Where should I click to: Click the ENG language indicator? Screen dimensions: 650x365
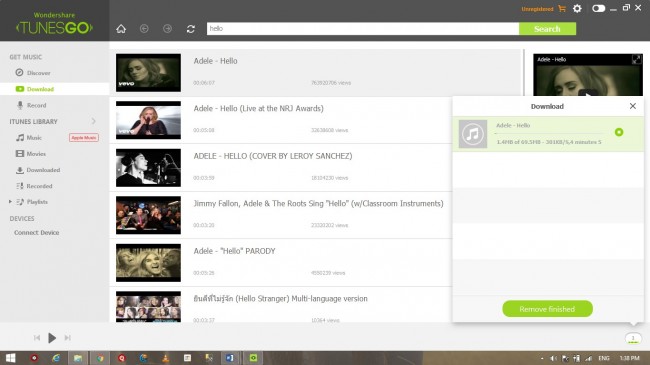point(604,358)
